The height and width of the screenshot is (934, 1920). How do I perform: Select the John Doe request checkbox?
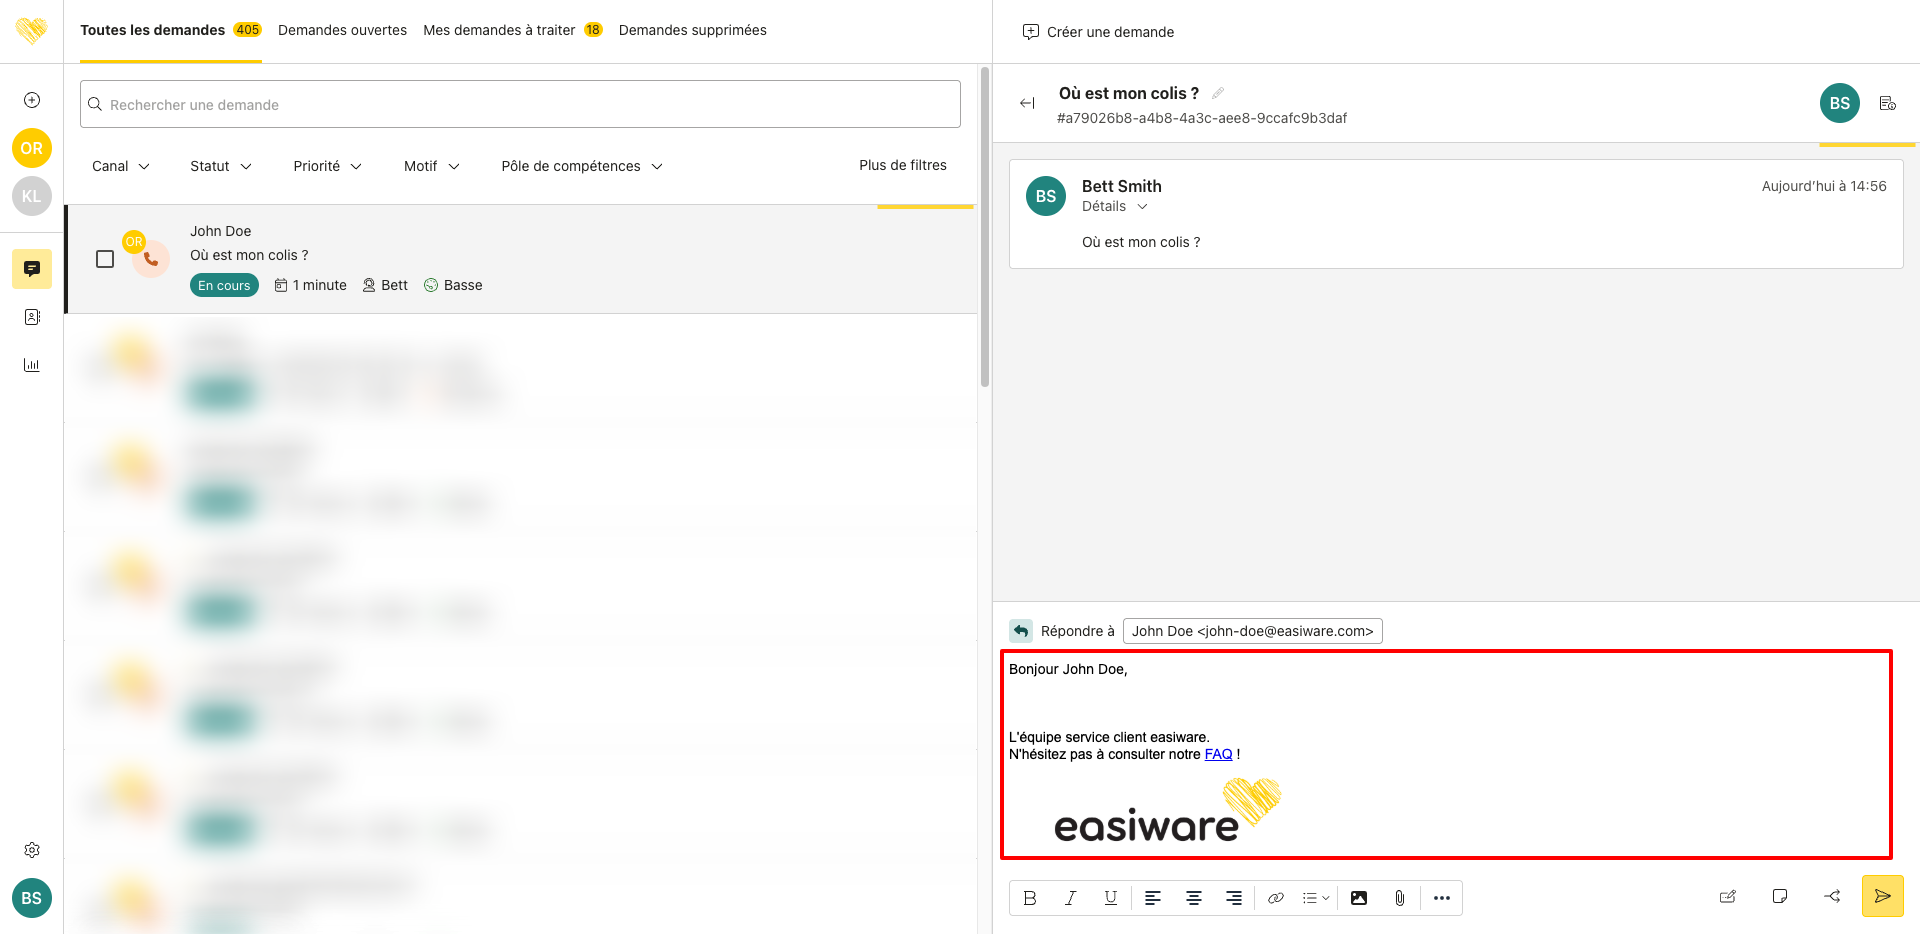tap(105, 259)
